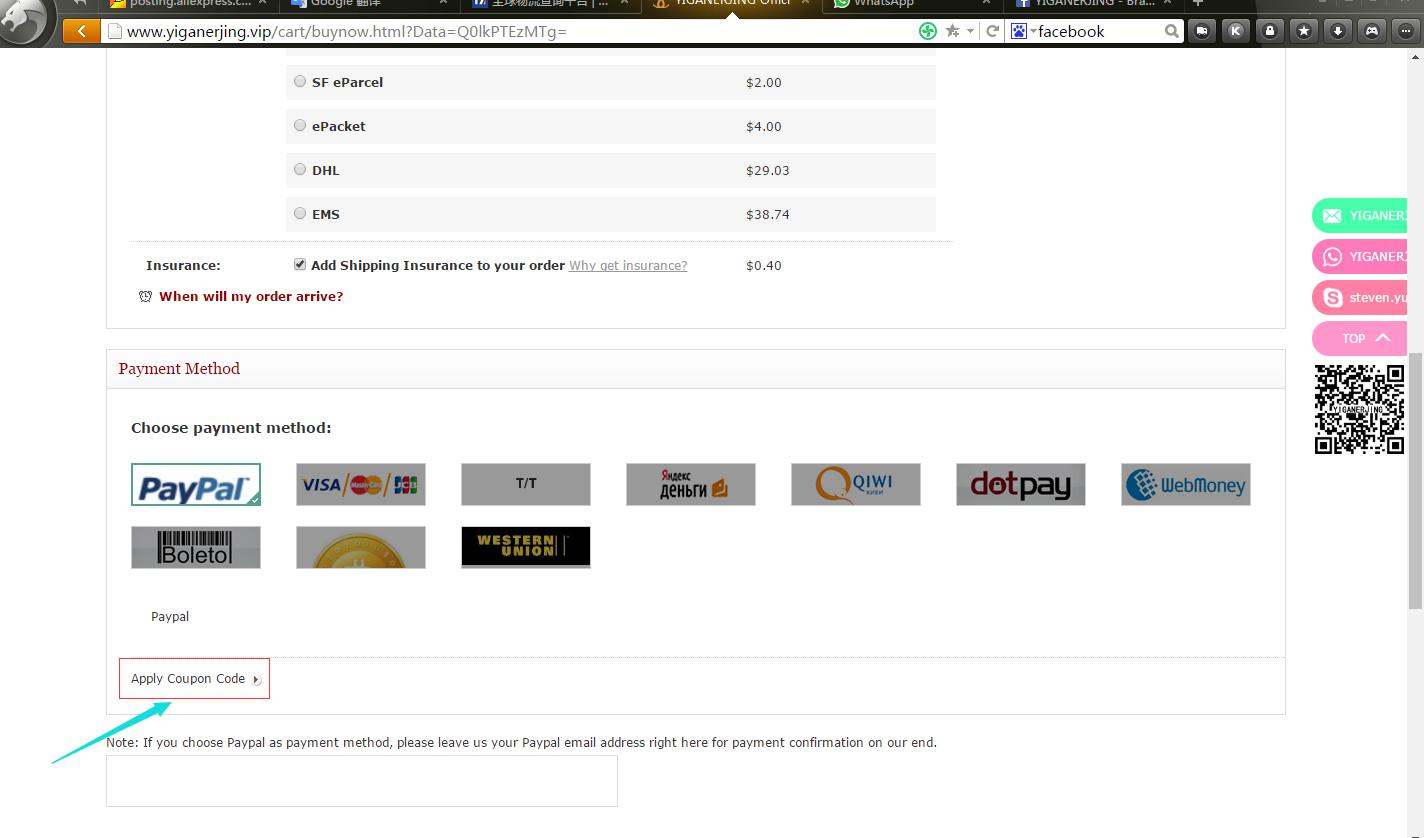Close the WhatsApp tab
This screenshot has width=1424, height=838.
985,3
